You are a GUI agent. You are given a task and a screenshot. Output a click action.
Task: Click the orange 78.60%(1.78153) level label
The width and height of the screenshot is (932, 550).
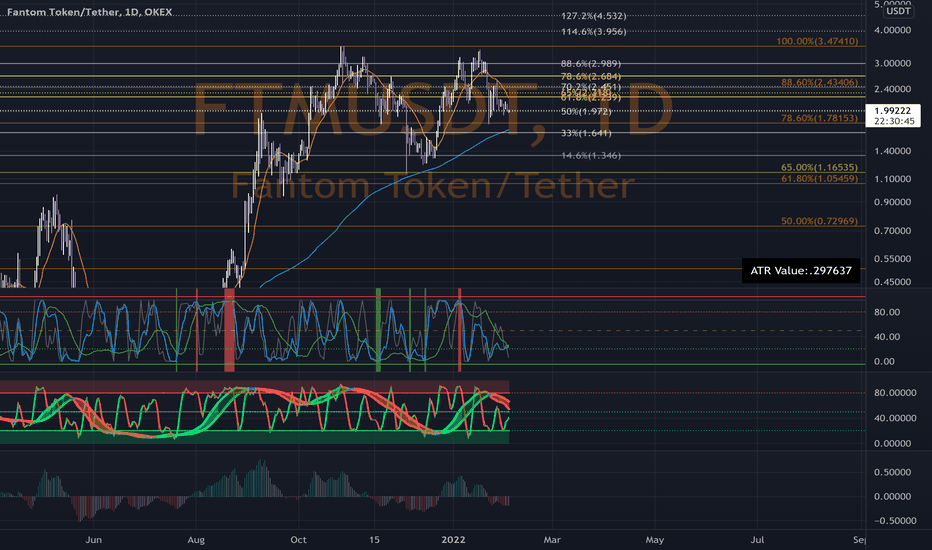click(x=819, y=118)
